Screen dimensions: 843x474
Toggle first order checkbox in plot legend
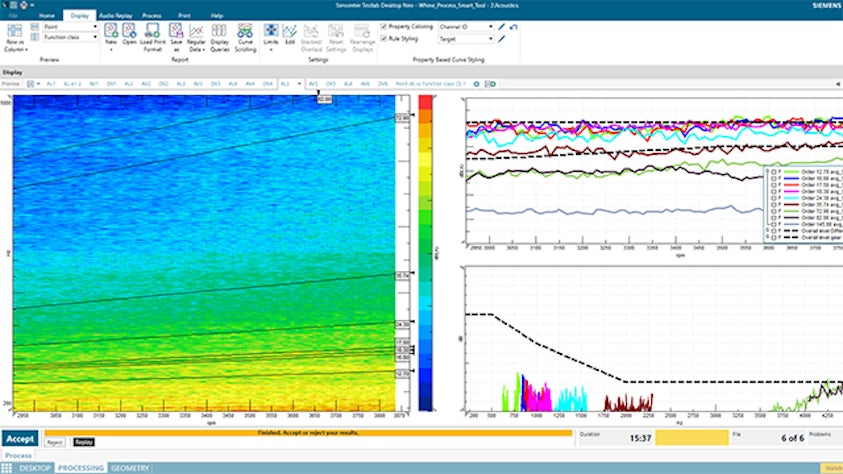click(774, 172)
